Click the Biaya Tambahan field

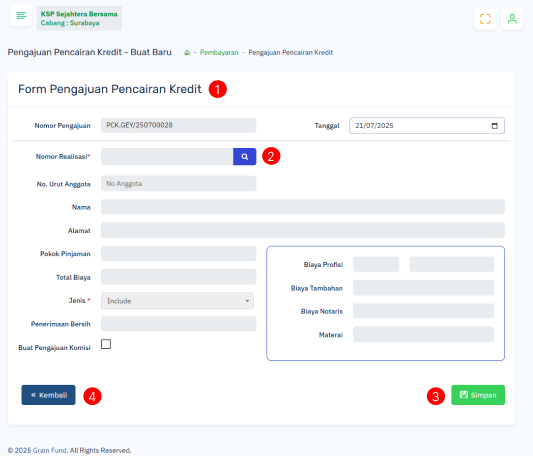coord(424,288)
